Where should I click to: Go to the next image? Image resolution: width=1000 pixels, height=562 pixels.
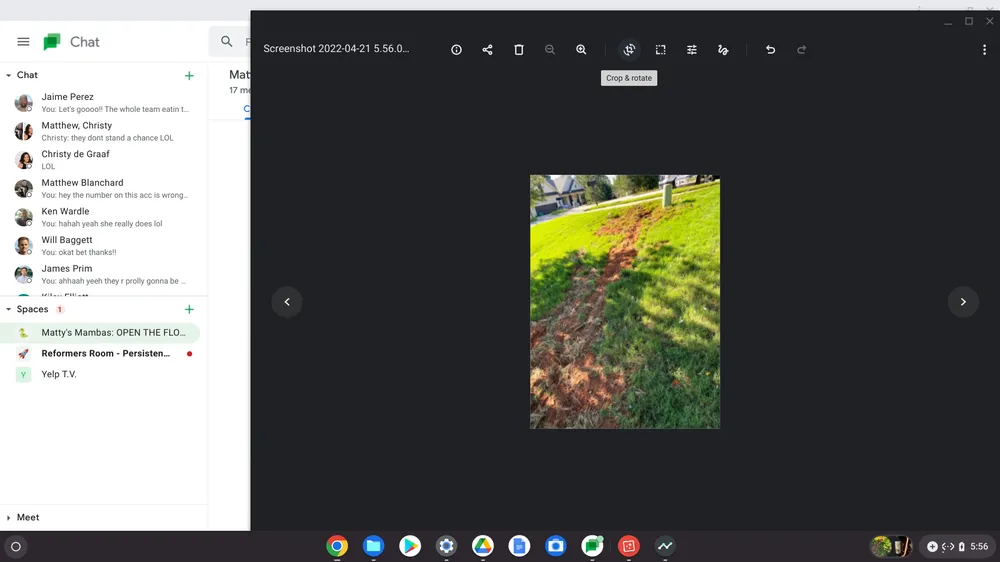(963, 302)
